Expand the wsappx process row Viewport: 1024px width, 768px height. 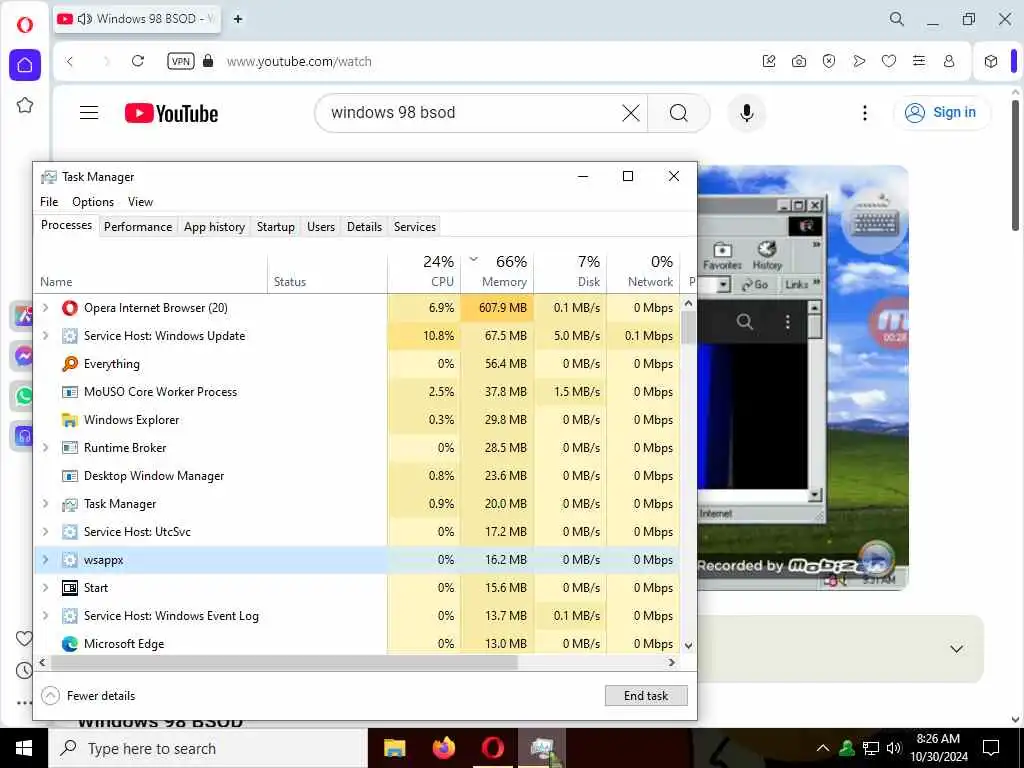pyautogui.click(x=45, y=560)
